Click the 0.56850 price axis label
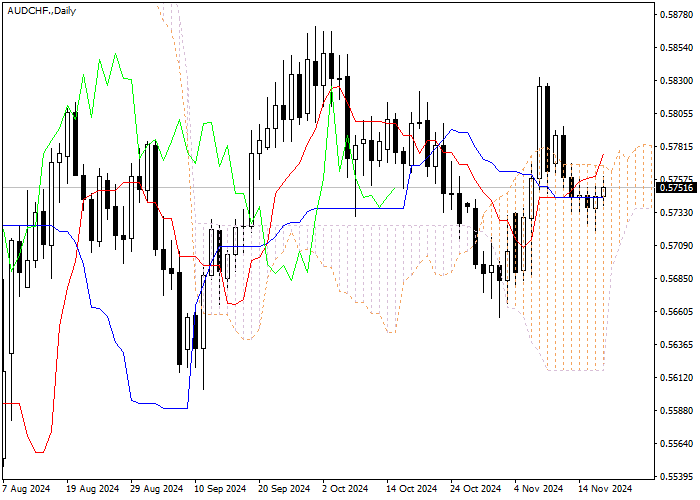Screen dimensions: 700x500 pos(677,279)
